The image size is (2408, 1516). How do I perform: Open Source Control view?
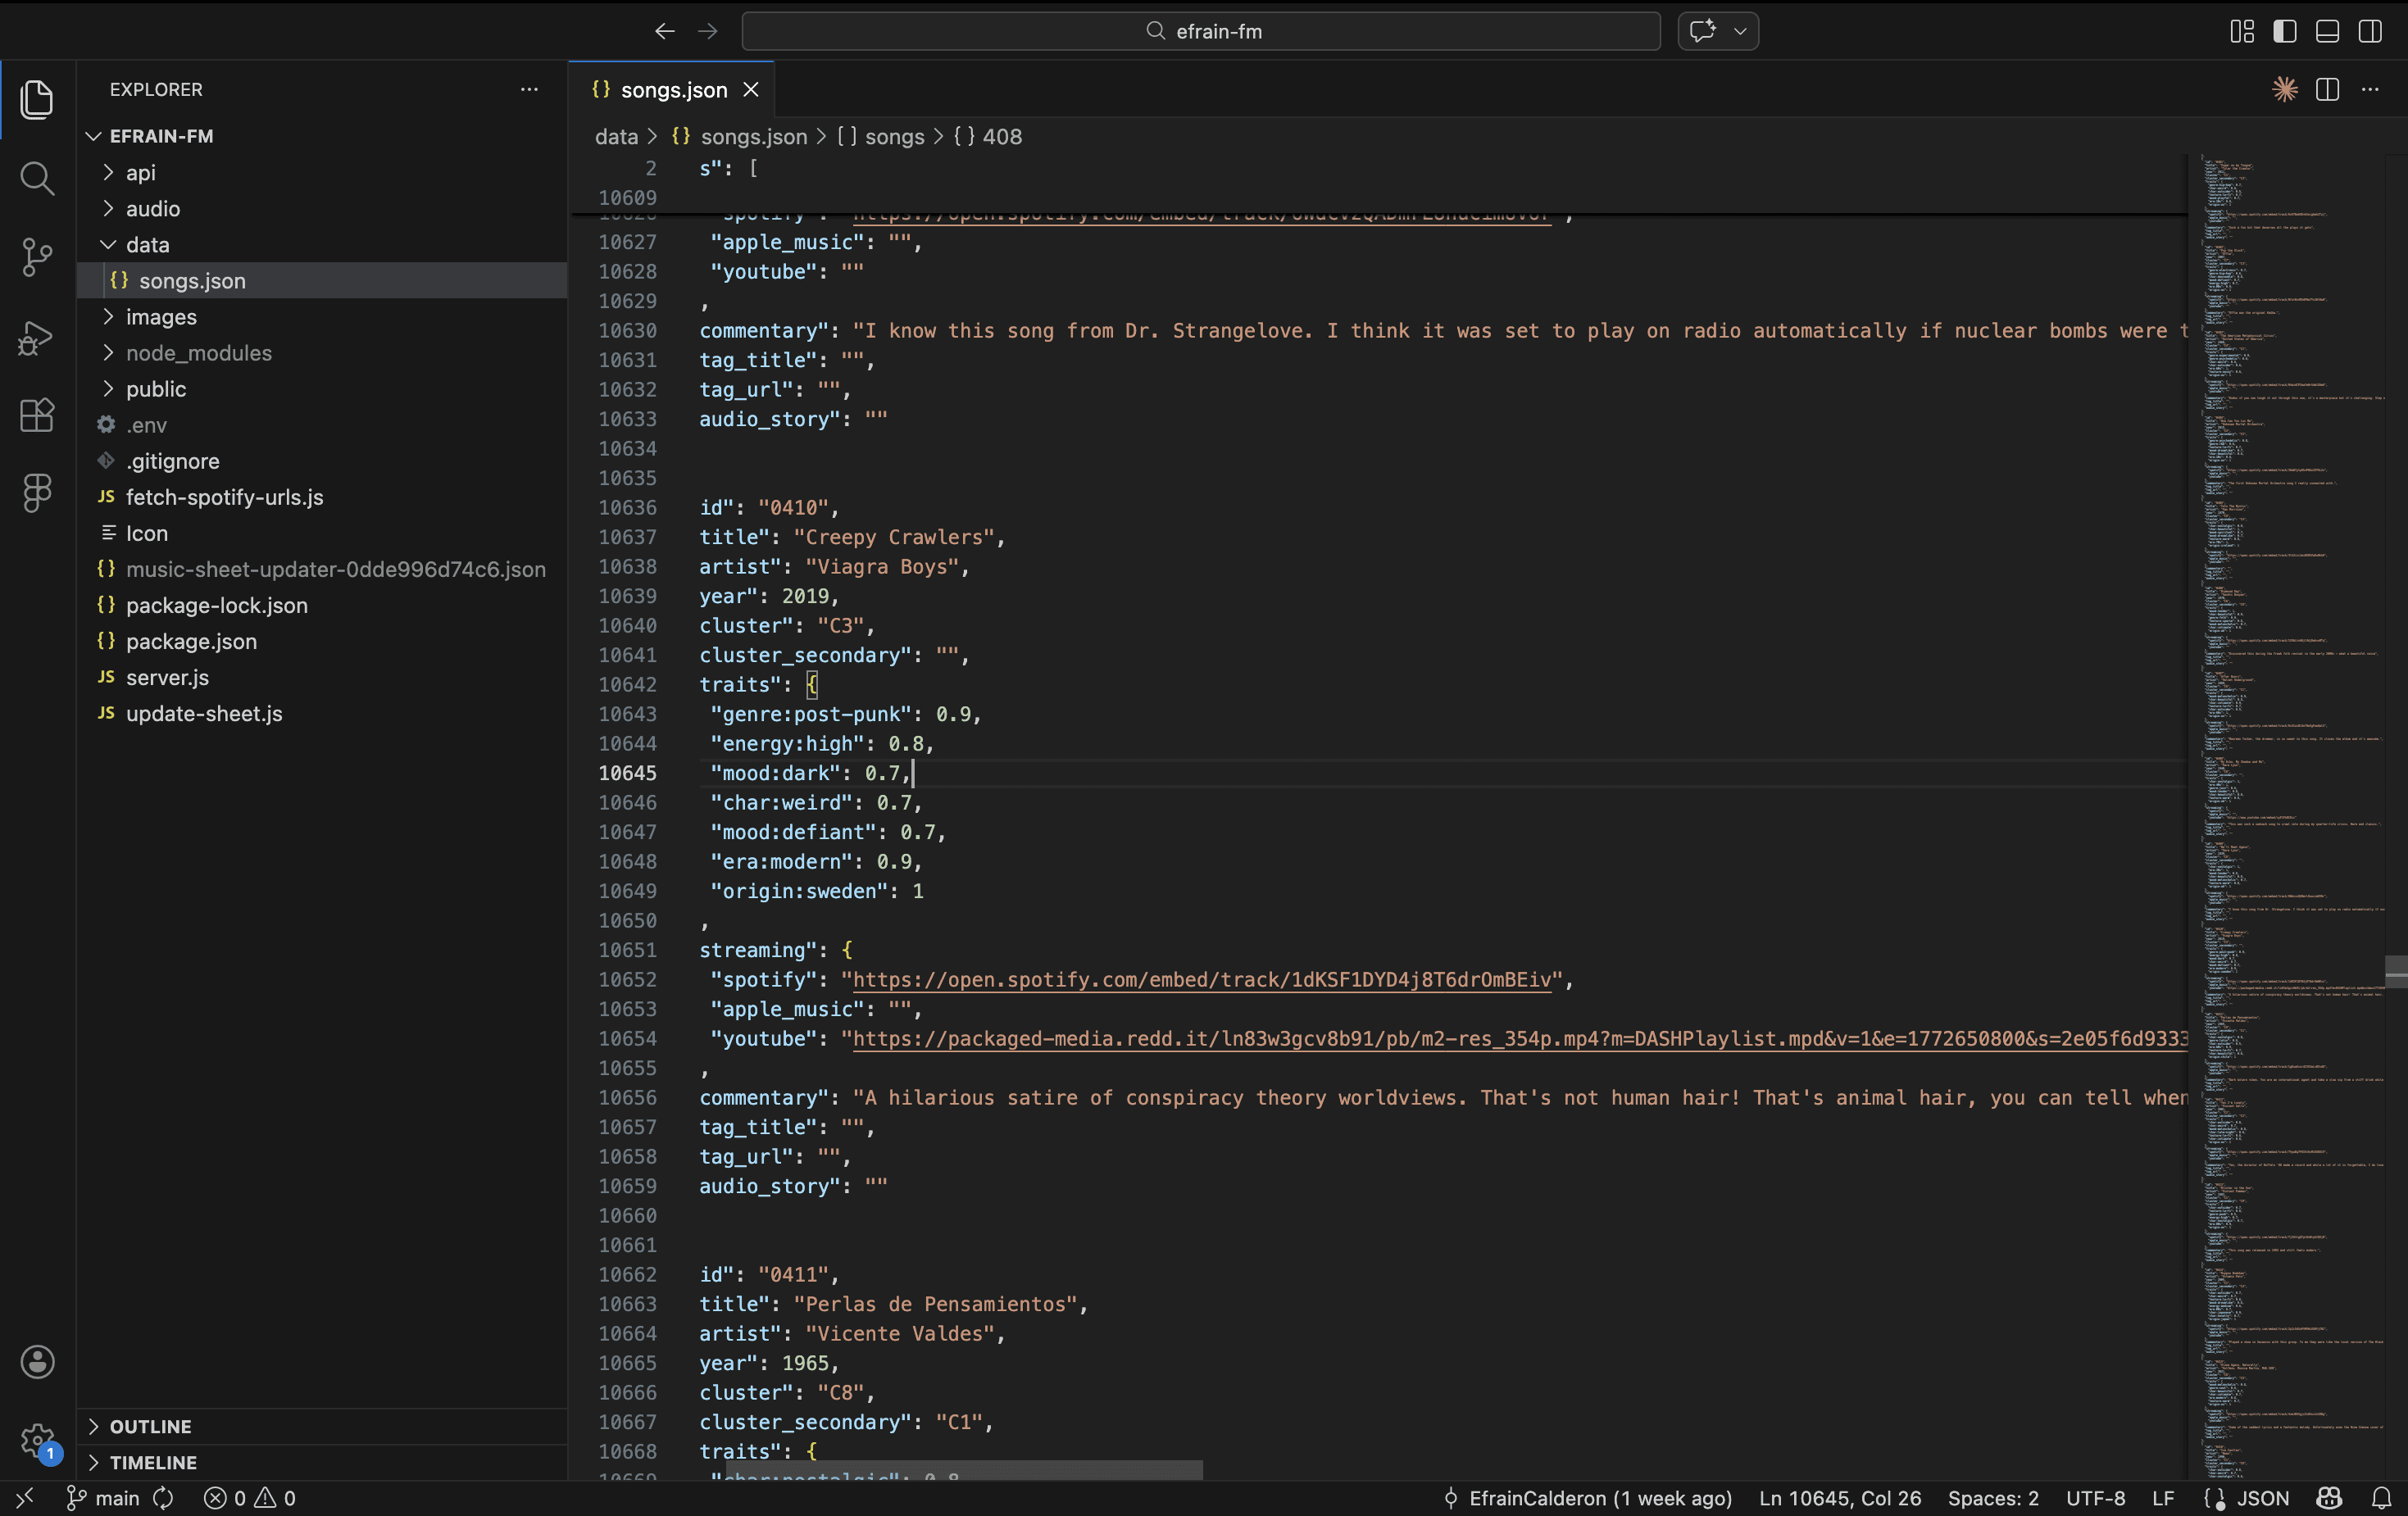[37, 257]
